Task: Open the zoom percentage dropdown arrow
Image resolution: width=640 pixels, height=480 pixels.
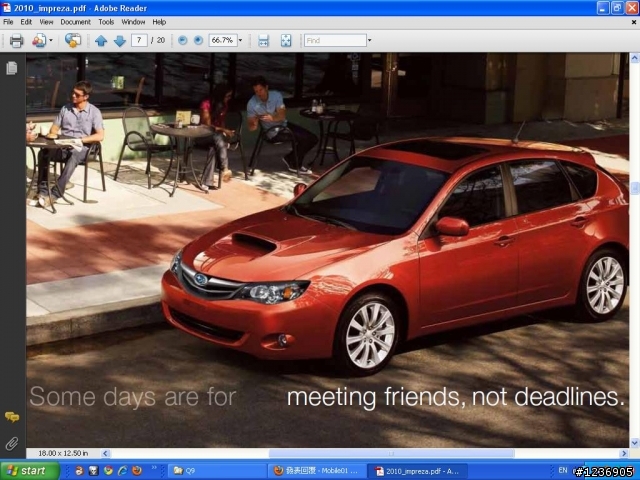Action: [x=240, y=40]
